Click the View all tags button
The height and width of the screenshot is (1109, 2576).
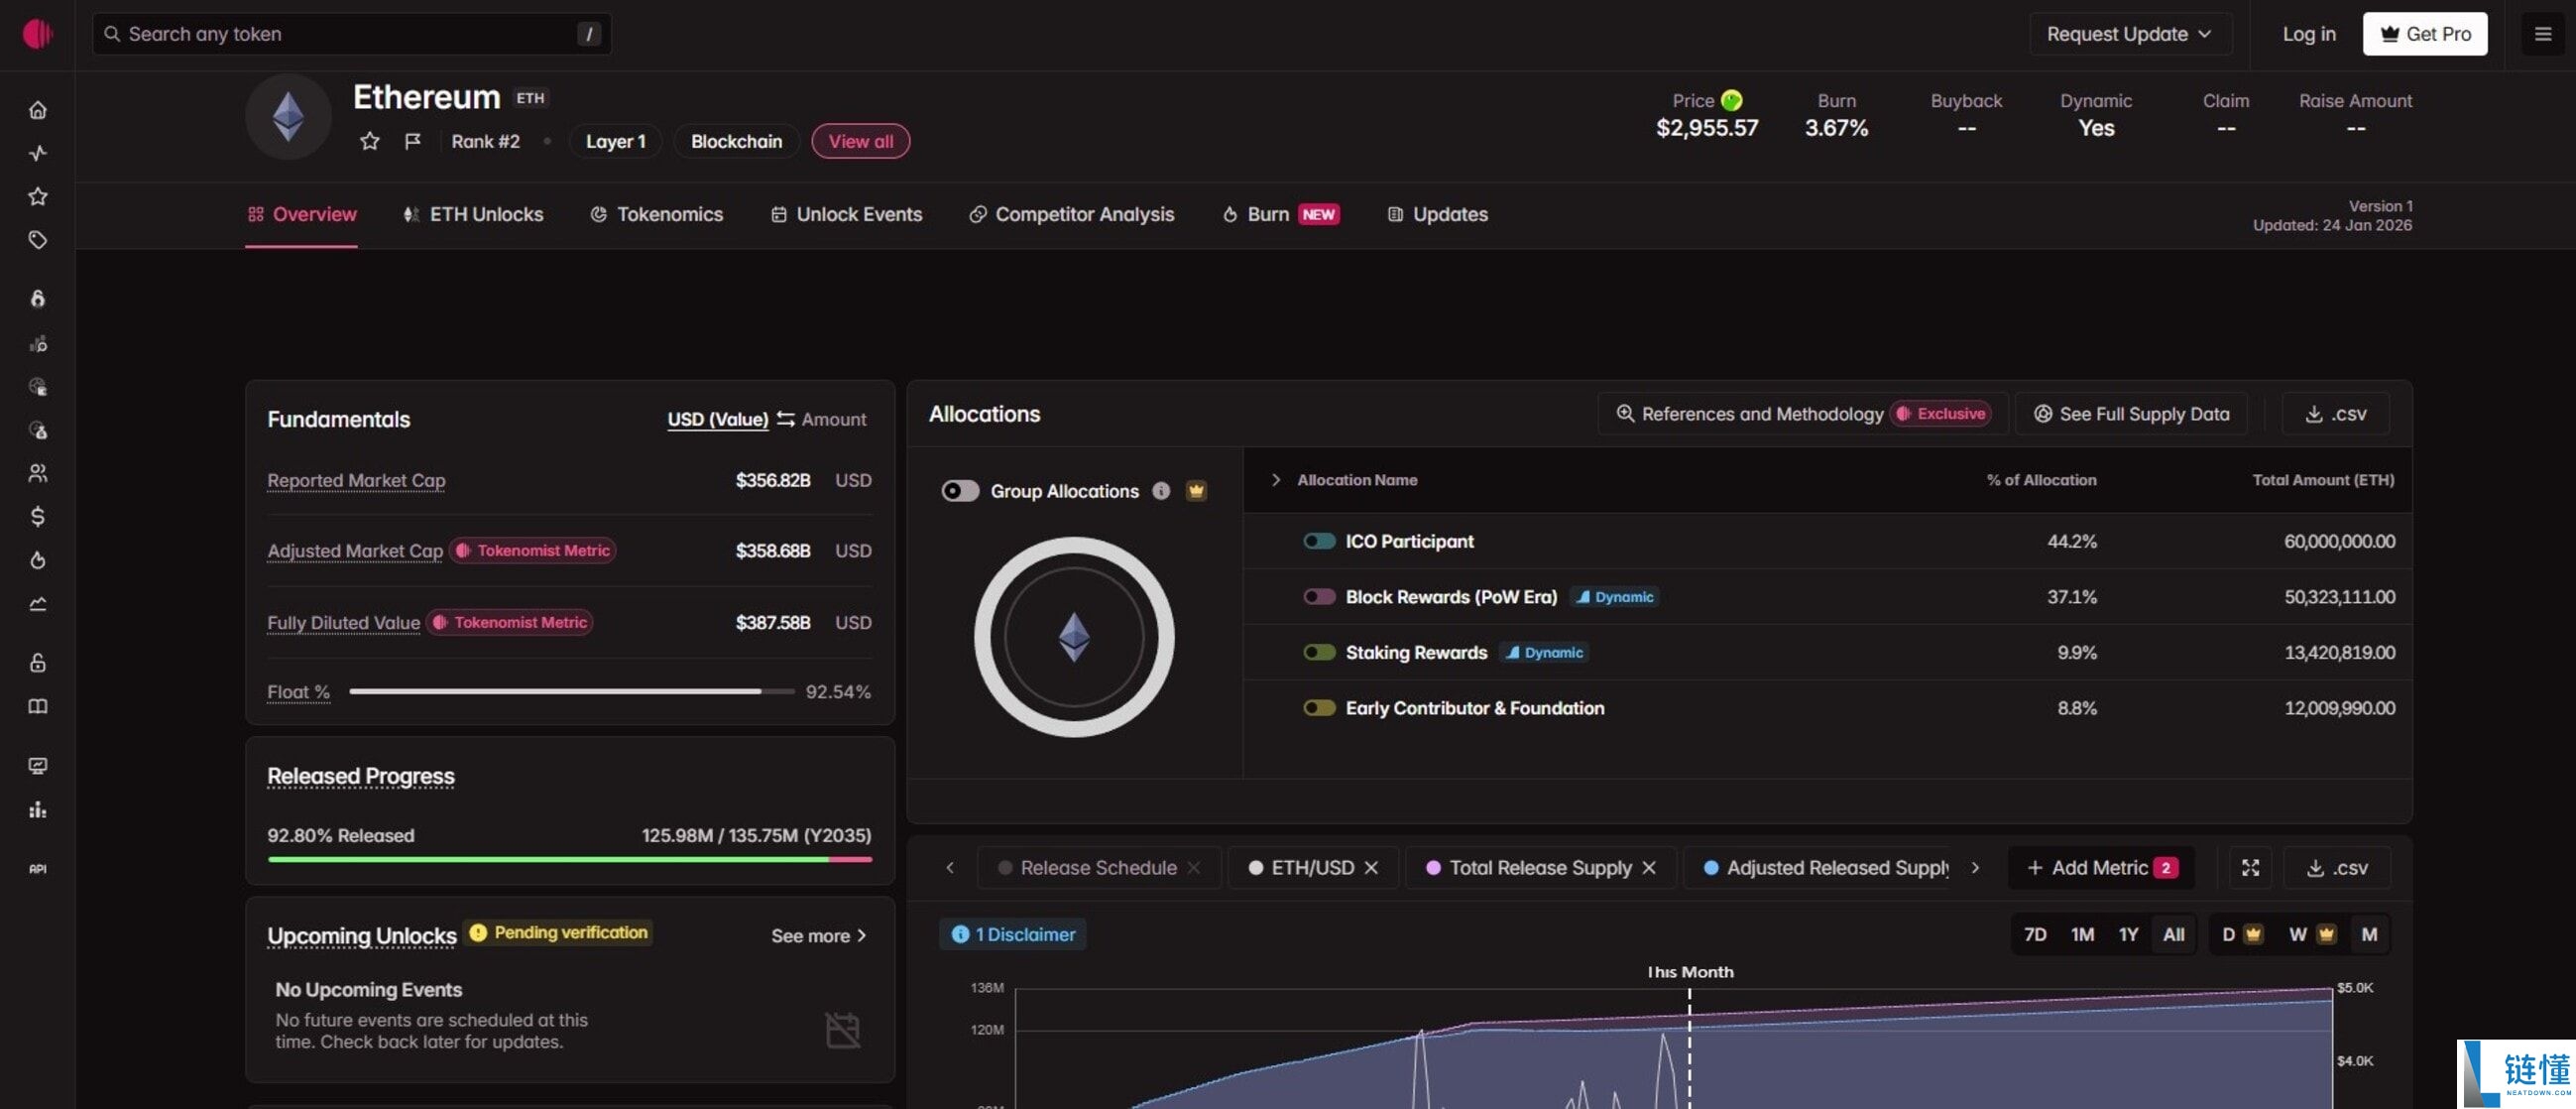coord(860,141)
